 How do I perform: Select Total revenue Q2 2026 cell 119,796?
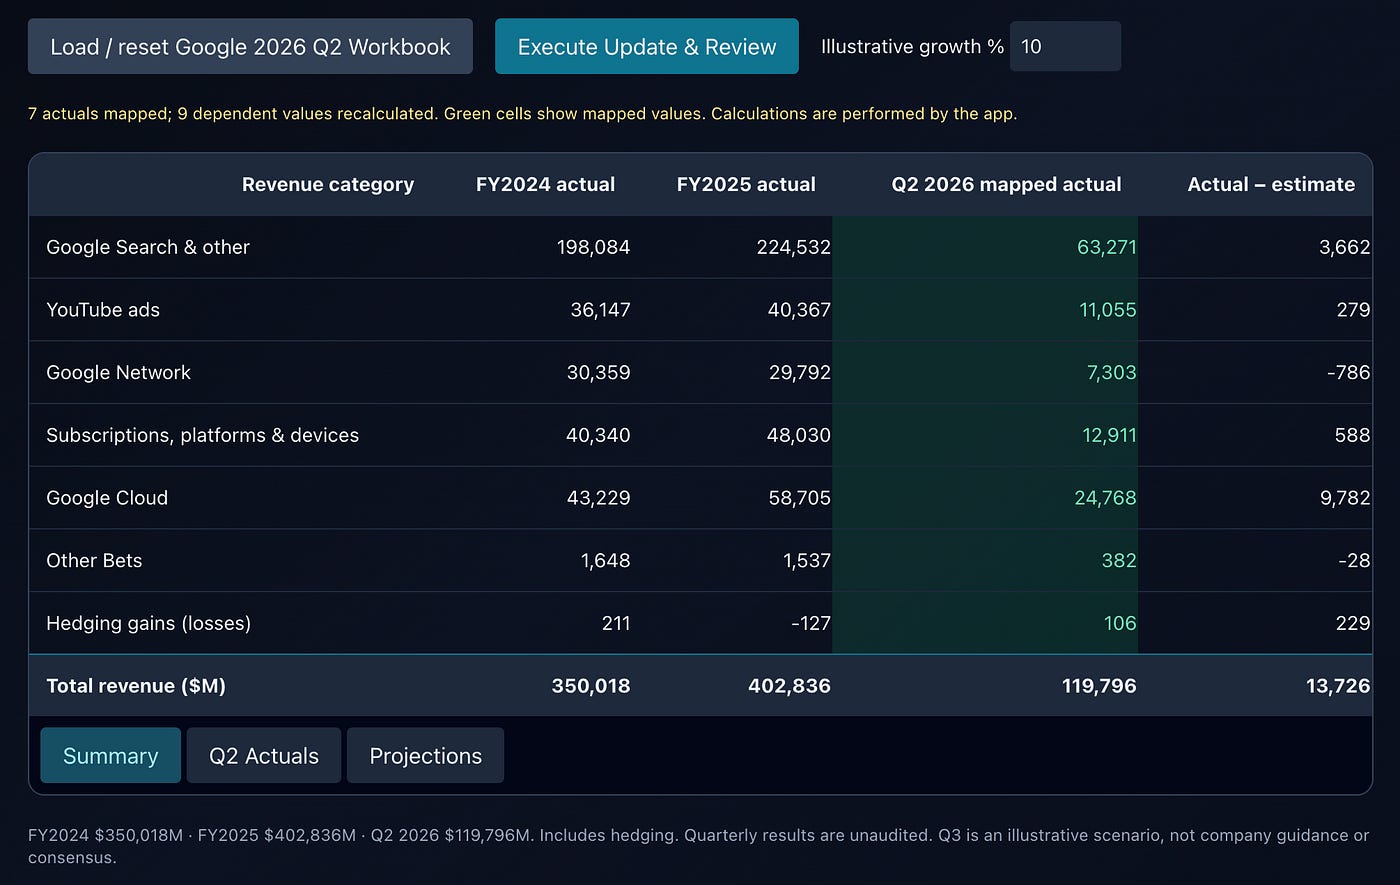(1099, 685)
